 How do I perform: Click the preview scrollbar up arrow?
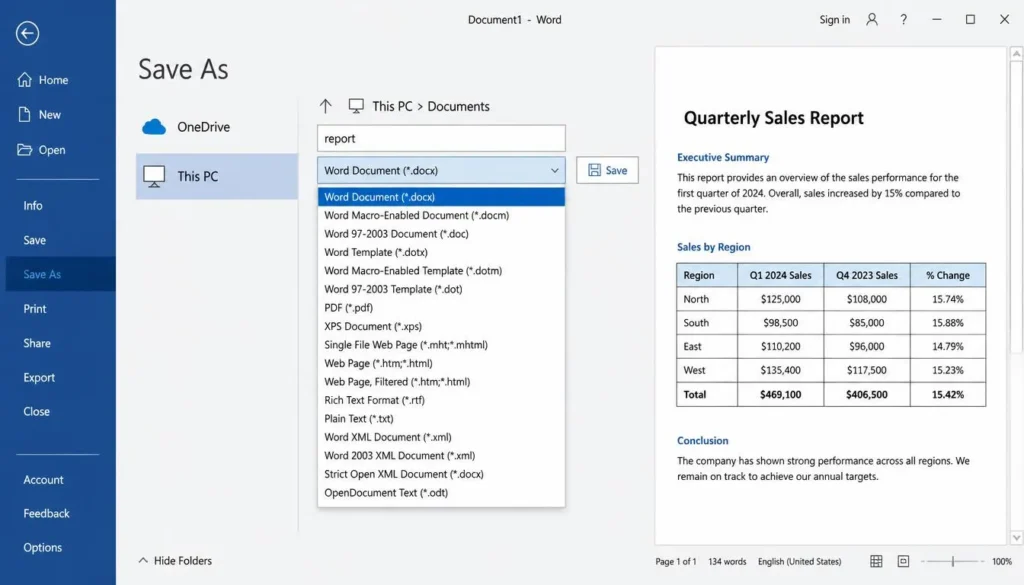(1016, 54)
